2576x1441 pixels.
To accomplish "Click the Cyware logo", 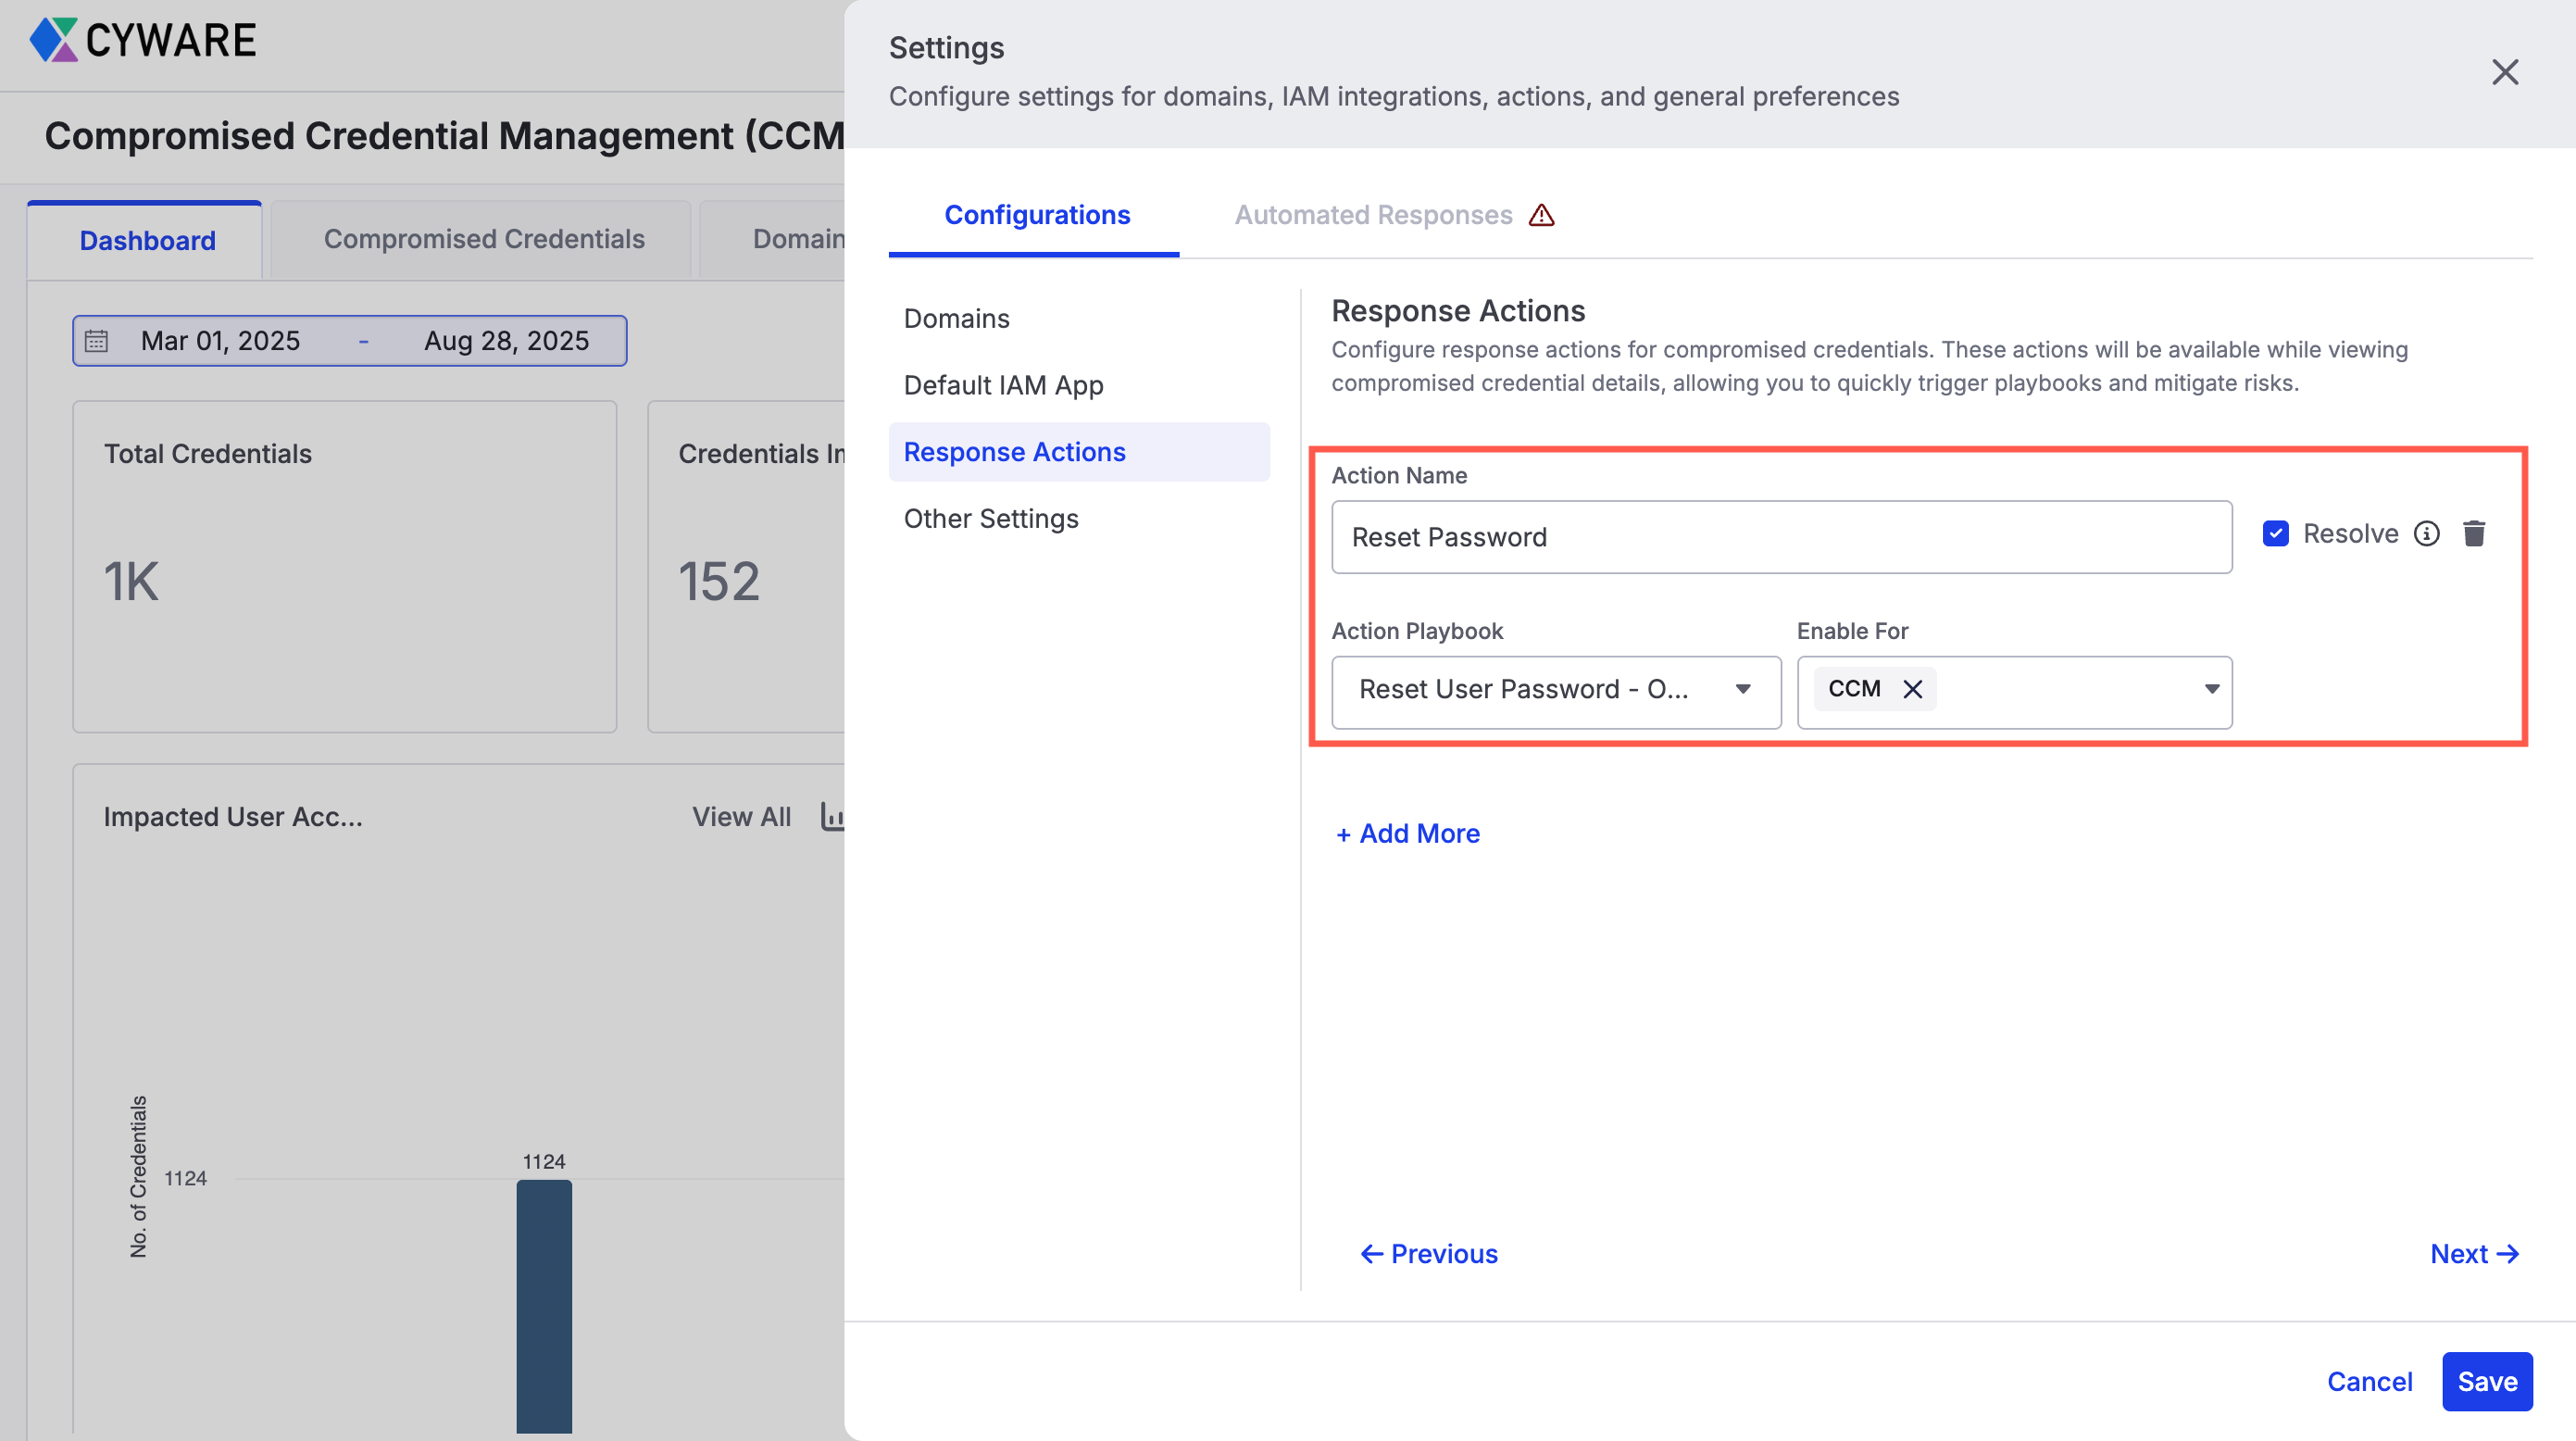I will (x=143, y=40).
